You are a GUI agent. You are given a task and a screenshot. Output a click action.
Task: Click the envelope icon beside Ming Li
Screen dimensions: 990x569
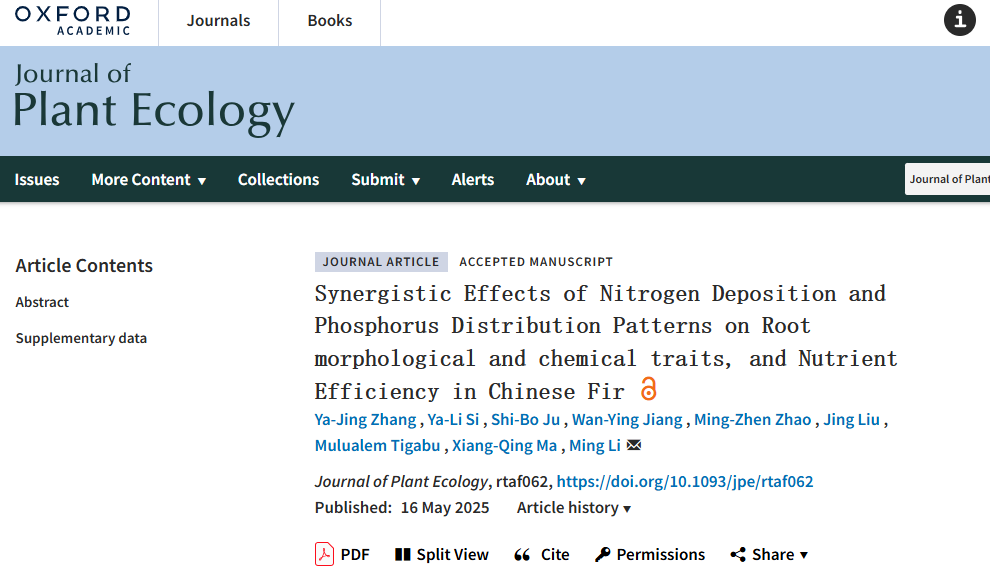coord(634,446)
